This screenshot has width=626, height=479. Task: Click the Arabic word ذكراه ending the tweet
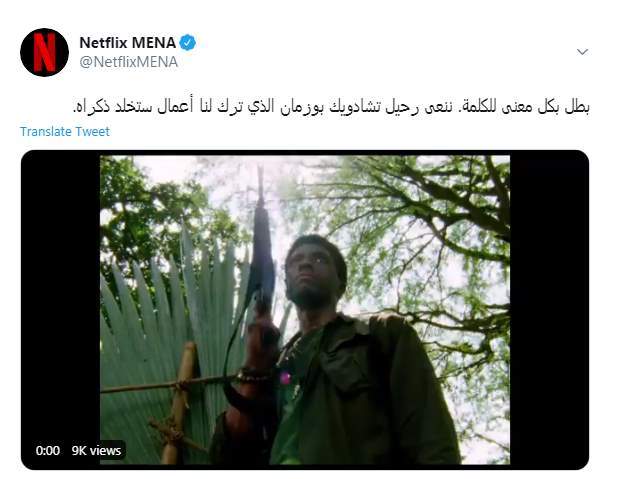(91, 108)
